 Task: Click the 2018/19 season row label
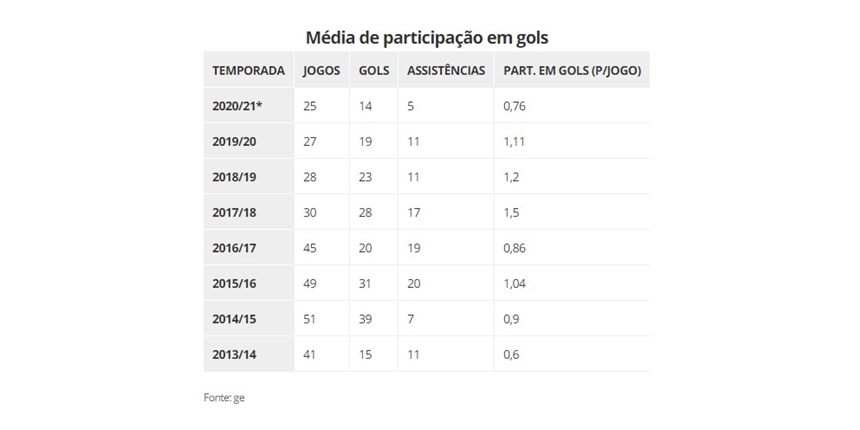[x=235, y=177]
